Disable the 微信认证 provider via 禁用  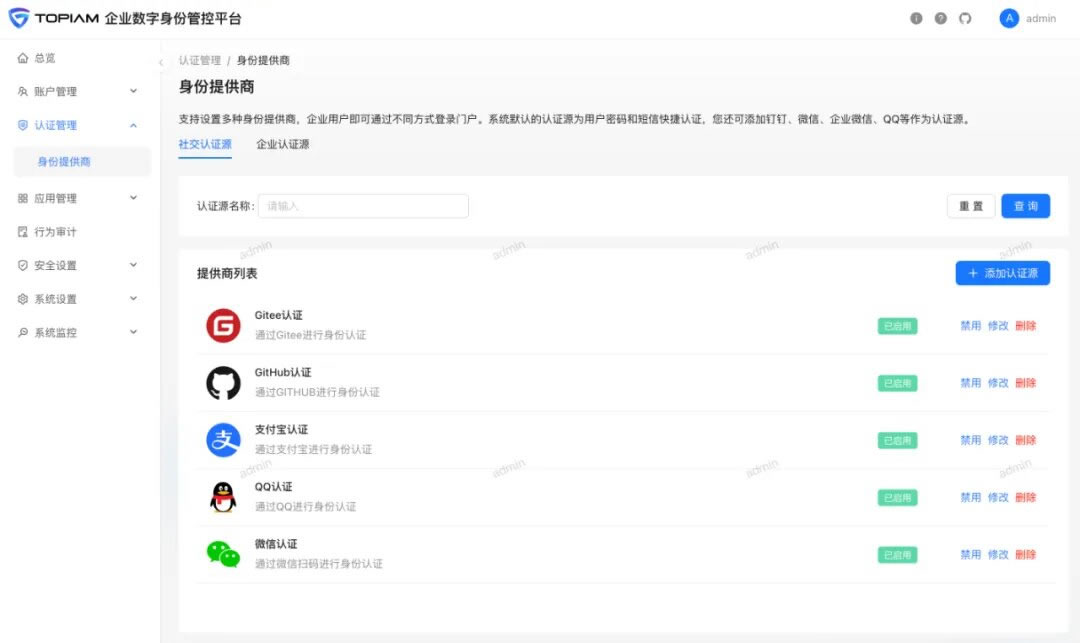point(970,554)
